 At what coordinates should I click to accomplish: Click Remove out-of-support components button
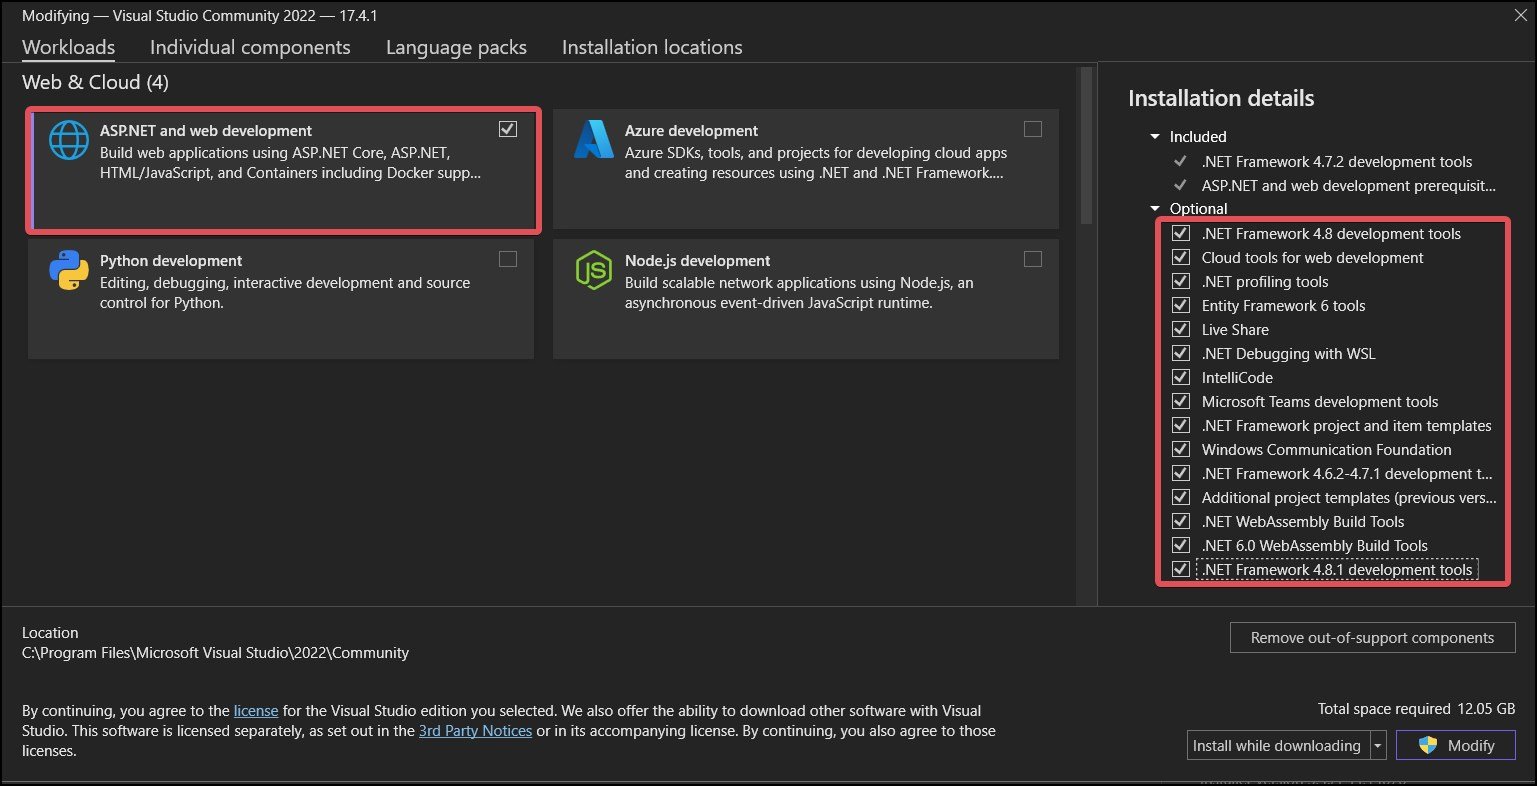click(1372, 638)
